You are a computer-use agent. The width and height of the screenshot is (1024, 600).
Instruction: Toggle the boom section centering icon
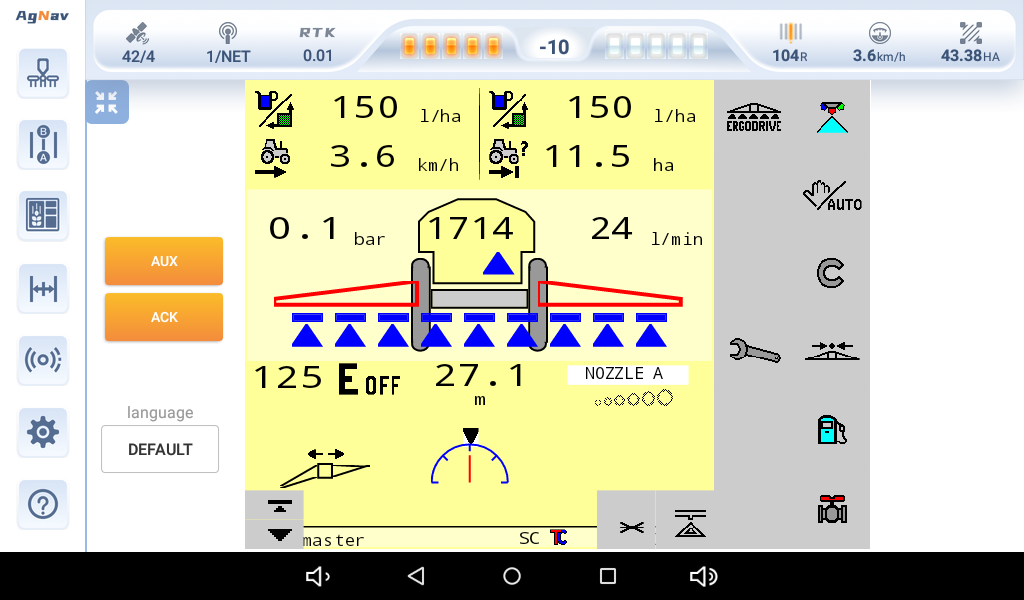click(831, 350)
